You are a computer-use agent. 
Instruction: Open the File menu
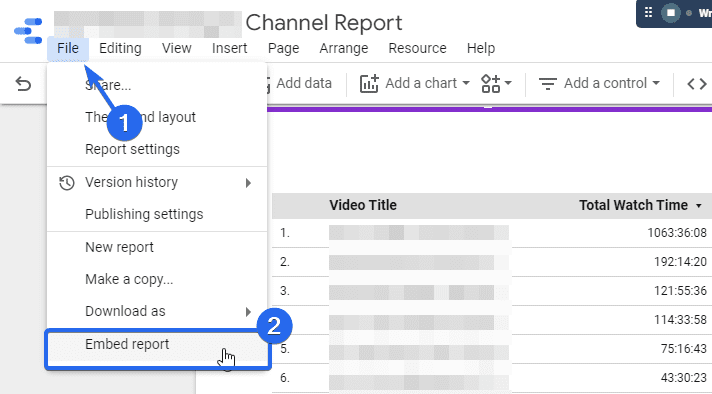pos(68,48)
